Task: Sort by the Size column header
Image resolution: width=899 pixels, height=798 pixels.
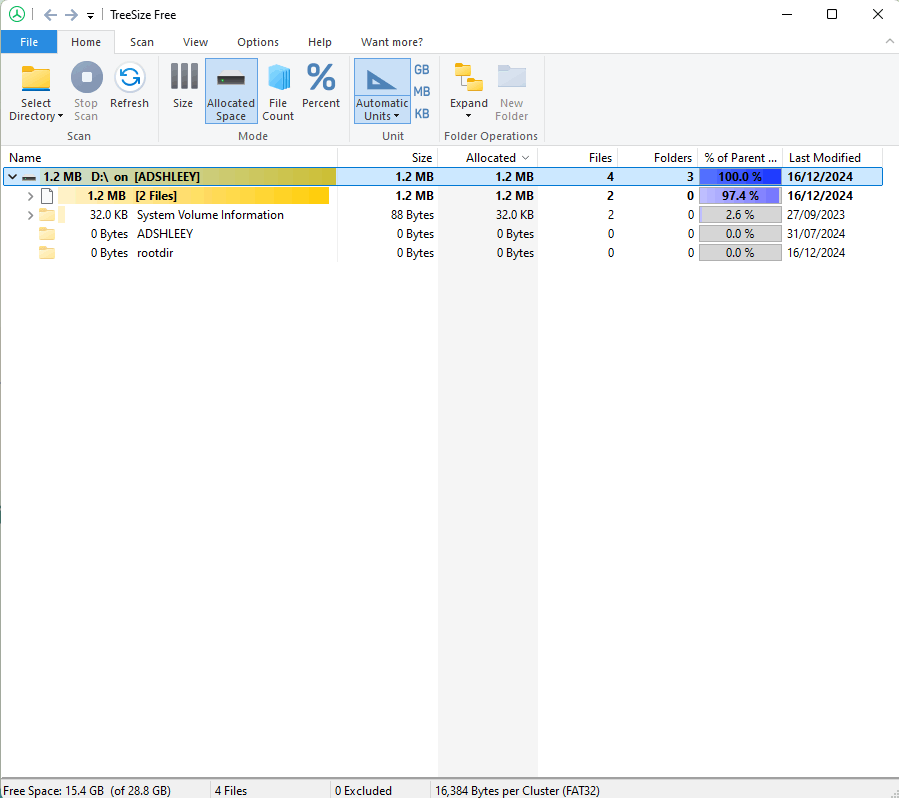Action: (388, 158)
